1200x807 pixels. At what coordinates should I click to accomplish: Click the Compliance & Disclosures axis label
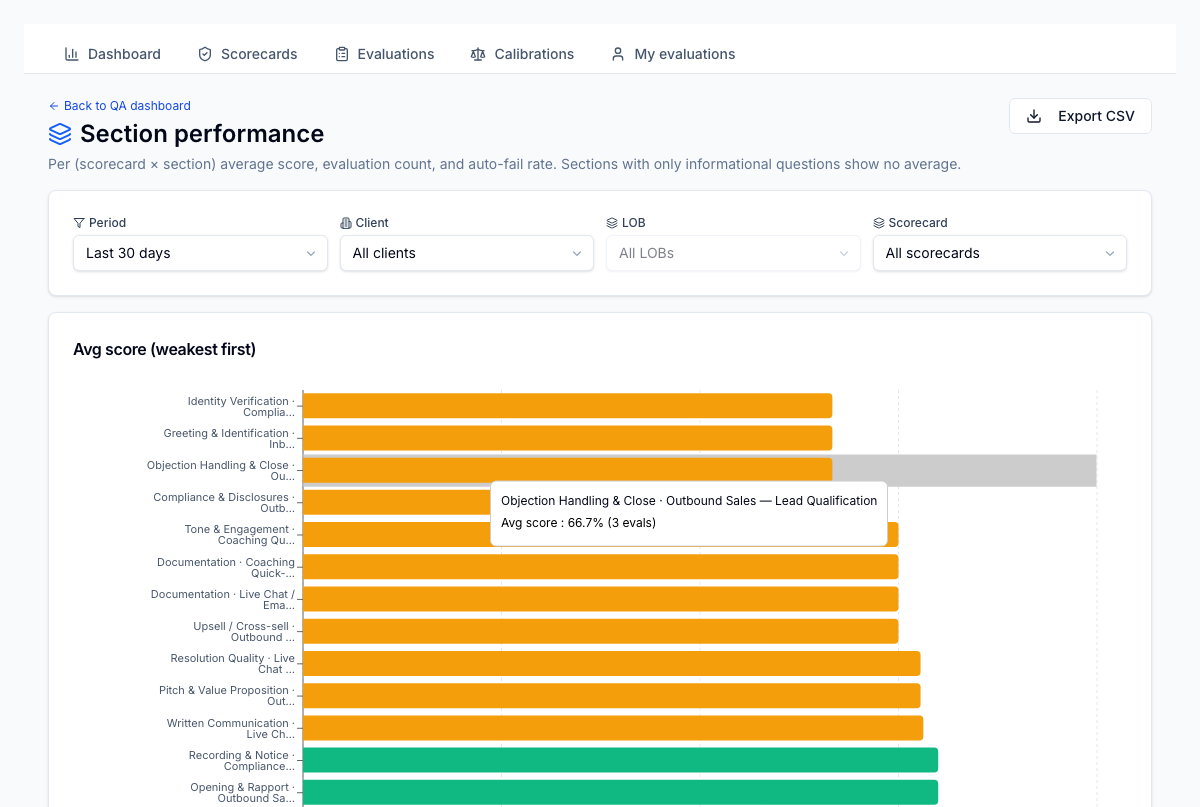224,503
